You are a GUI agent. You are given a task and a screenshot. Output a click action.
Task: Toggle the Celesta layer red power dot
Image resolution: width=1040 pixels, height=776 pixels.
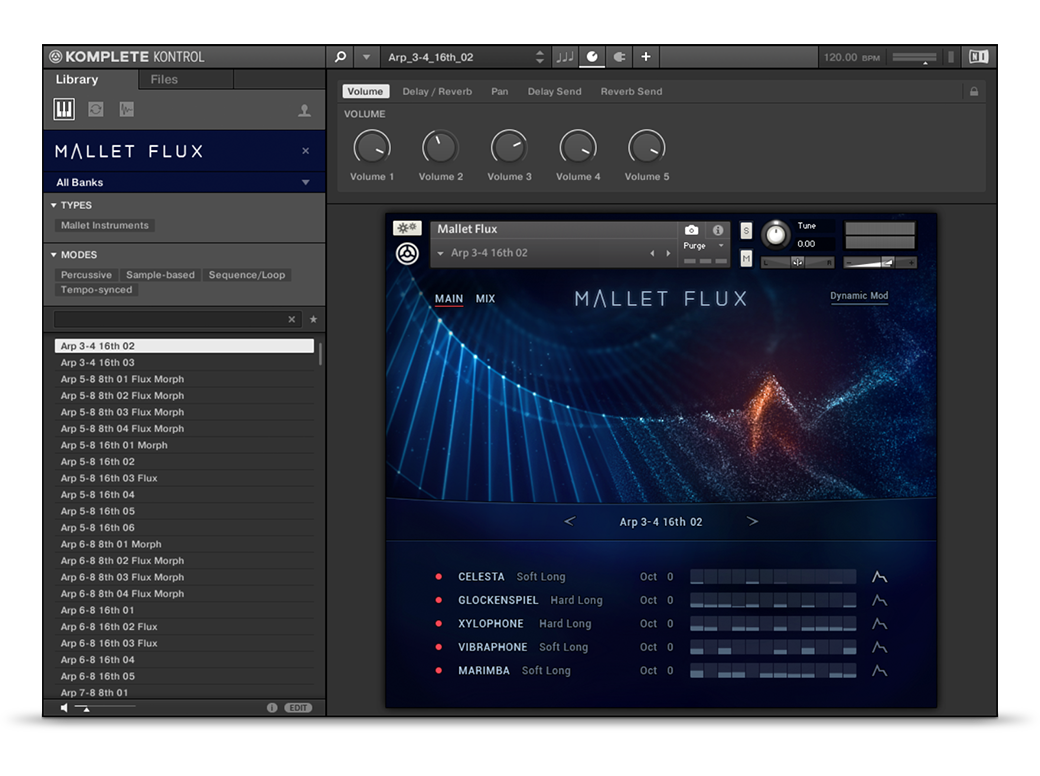438,577
